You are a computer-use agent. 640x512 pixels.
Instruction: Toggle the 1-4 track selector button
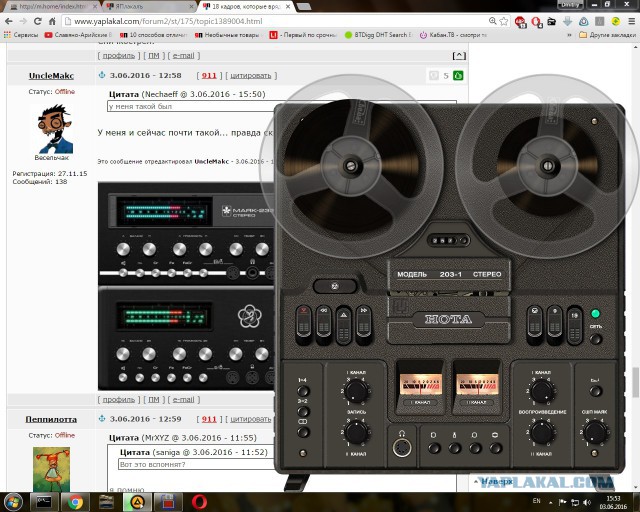[x=303, y=391]
